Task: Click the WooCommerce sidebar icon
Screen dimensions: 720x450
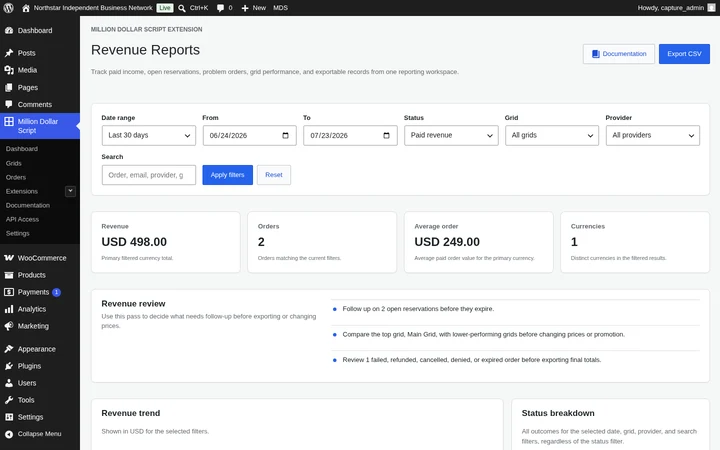Action: pyautogui.click(x=9, y=258)
